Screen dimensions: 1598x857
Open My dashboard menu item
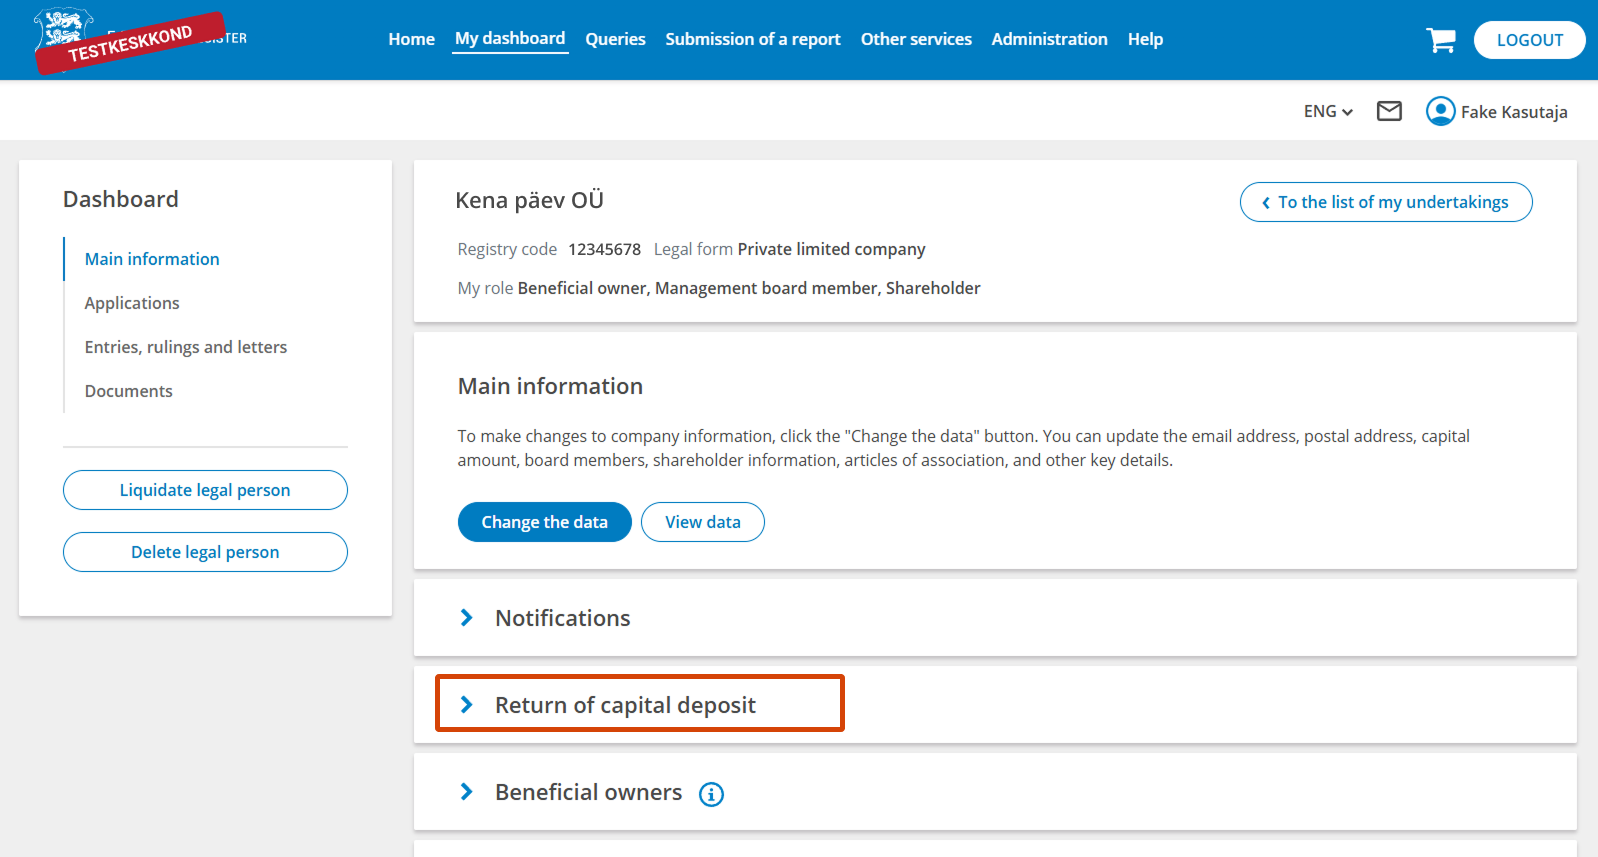(x=510, y=39)
